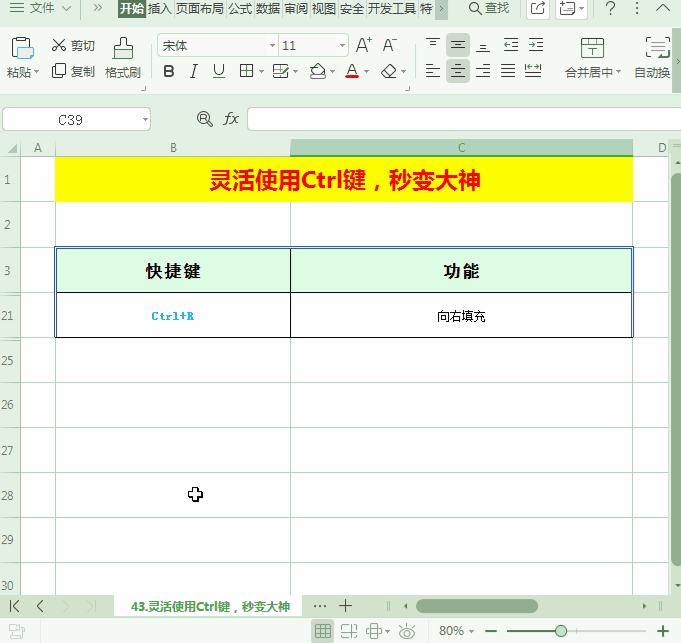The width and height of the screenshot is (681, 643).
Task: Switch to the 审阅 Review tab
Action: 296,9
